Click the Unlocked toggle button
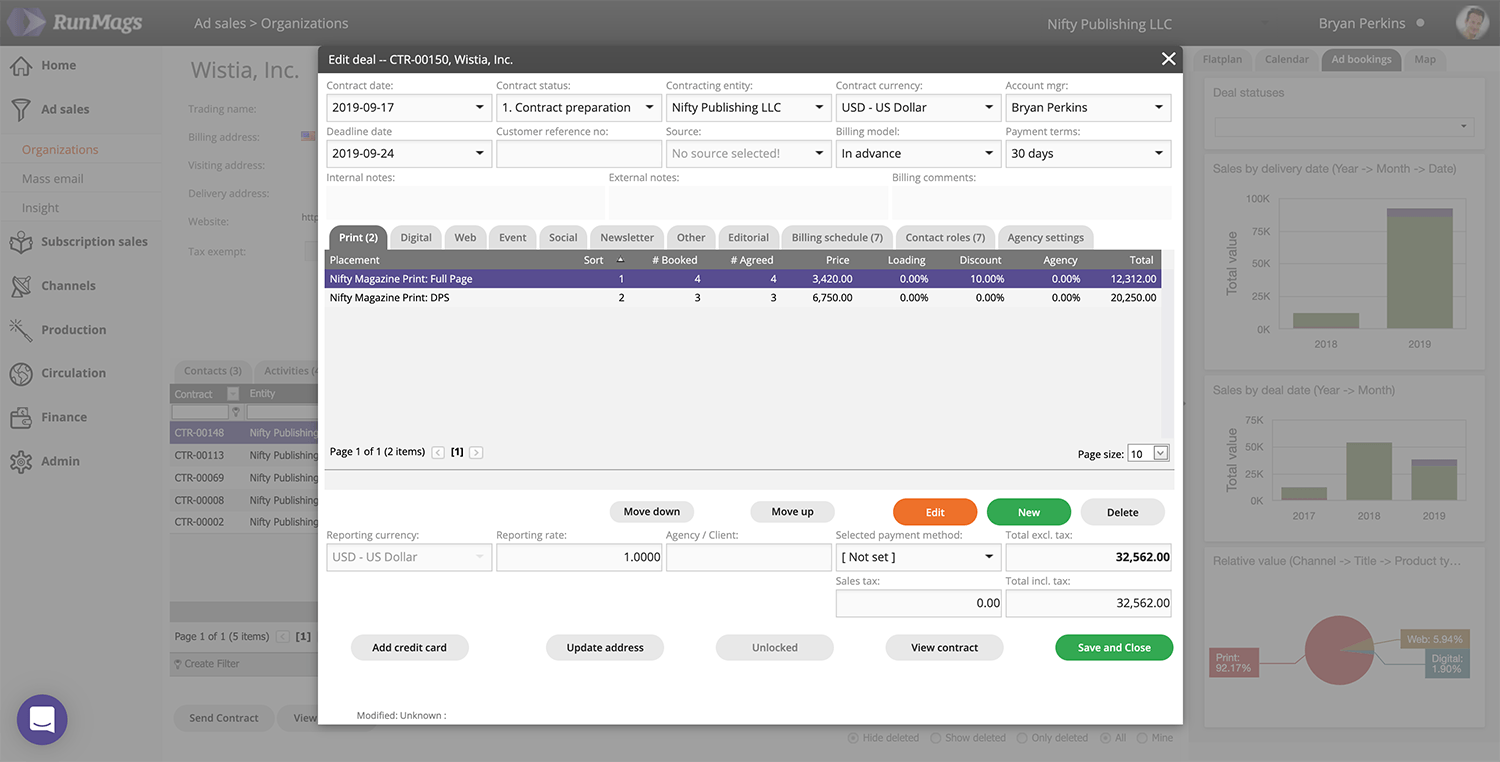Image resolution: width=1500 pixels, height=762 pixels. point(775,648)
